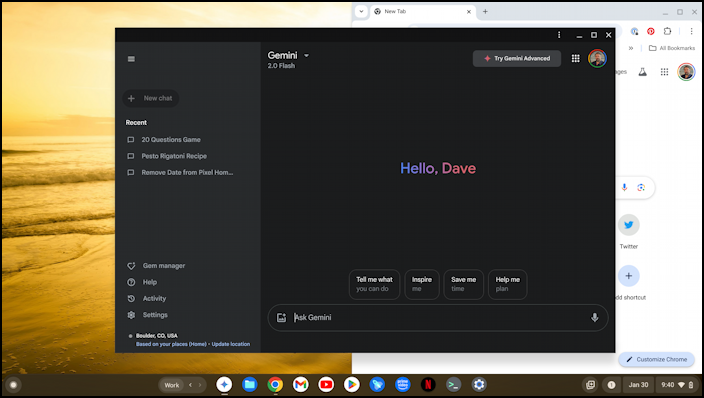Open calendar via Jan 30 date
Viewport: 704px width, 398px height.
pos(638,385)
